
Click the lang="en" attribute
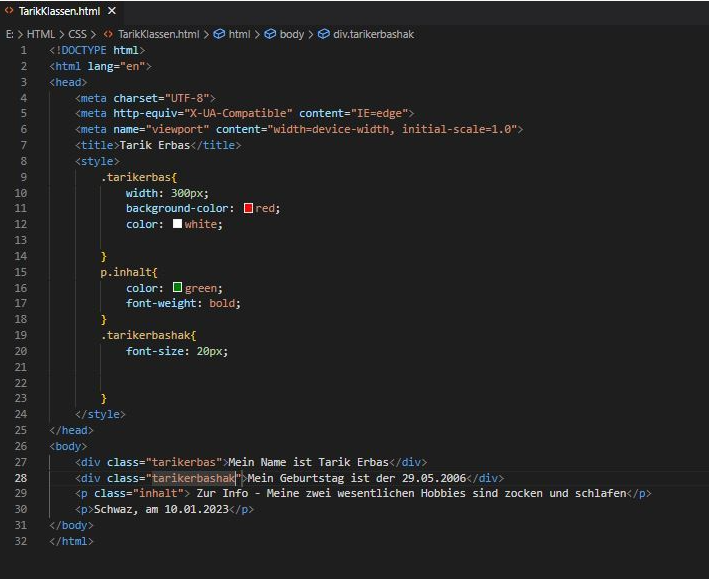(116, 66)
